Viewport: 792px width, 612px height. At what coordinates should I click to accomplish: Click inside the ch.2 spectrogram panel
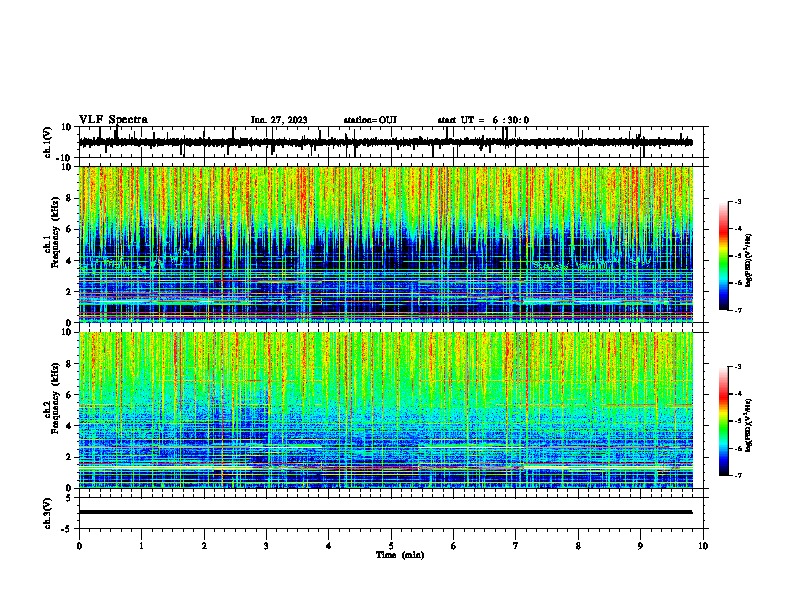tap(386, 410)
